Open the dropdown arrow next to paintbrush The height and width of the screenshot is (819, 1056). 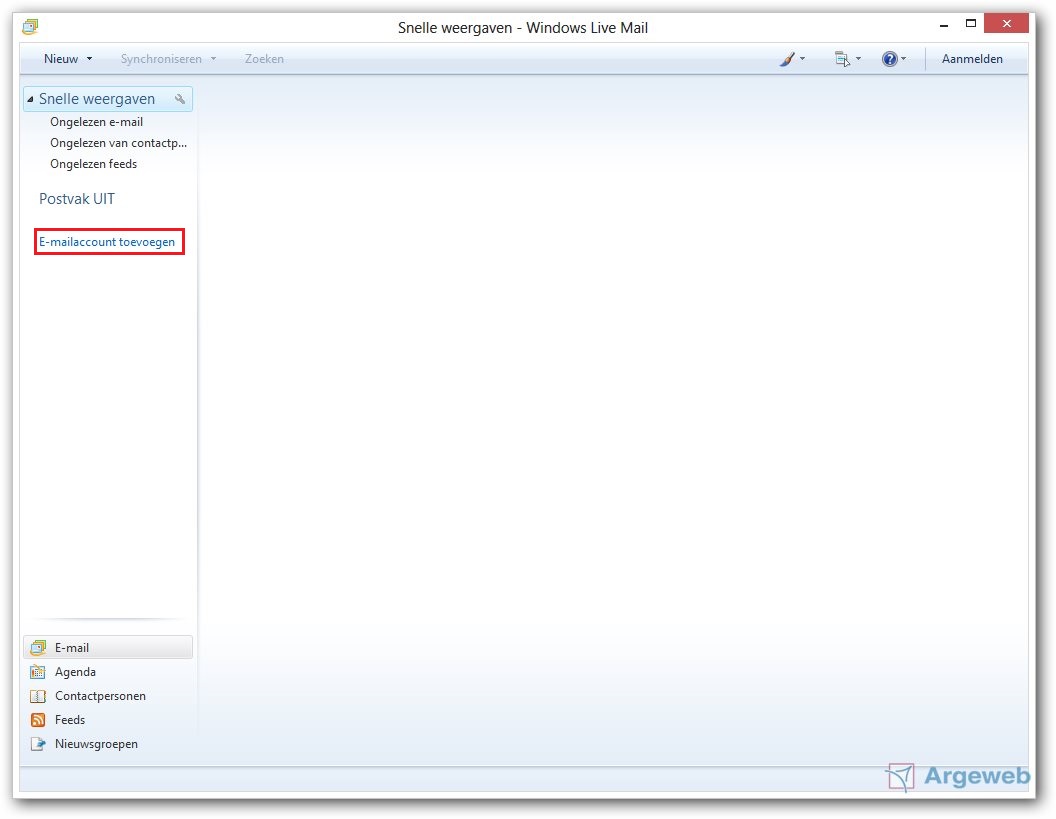click(x=802, y=59)
